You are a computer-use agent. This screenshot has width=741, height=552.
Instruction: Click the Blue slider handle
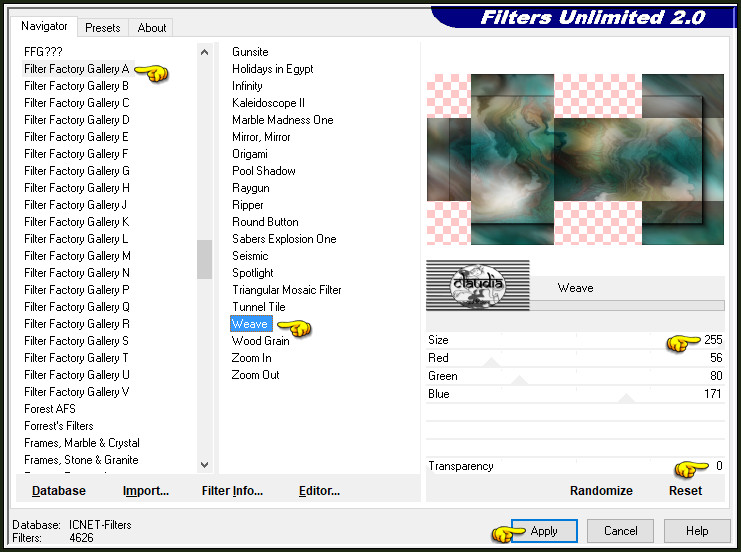[627, 398]
